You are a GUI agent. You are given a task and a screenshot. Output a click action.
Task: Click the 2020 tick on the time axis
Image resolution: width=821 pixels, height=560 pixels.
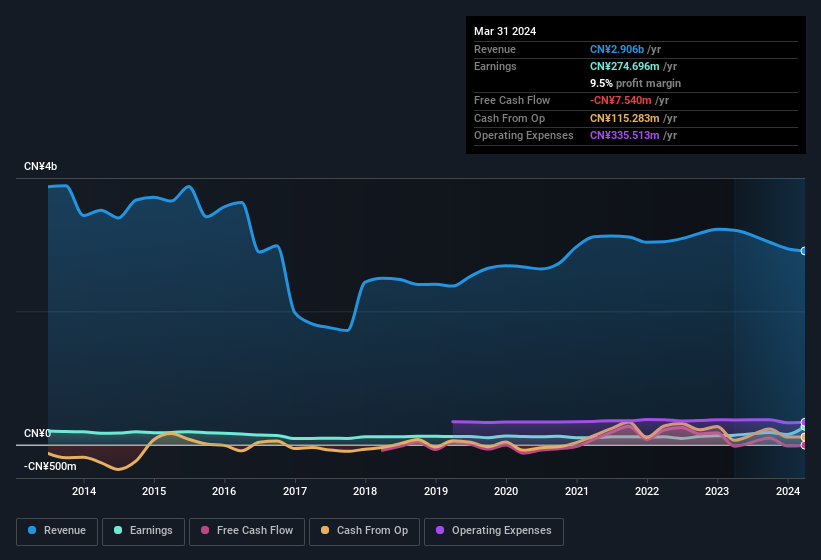(x=506, y=491)
